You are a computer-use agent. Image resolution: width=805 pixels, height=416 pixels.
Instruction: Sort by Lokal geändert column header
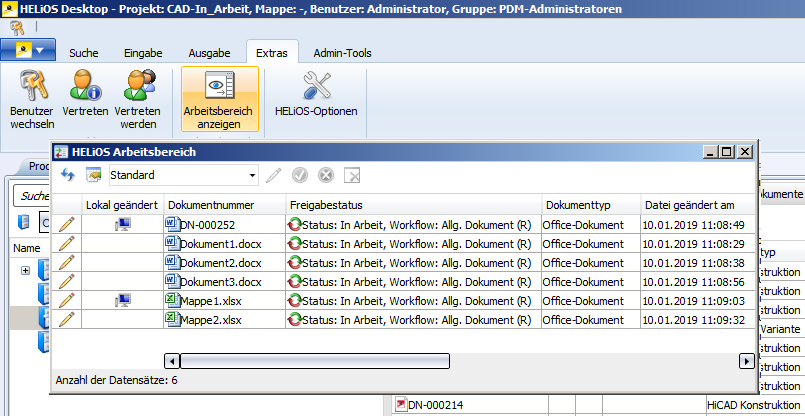tap(122, 205)
